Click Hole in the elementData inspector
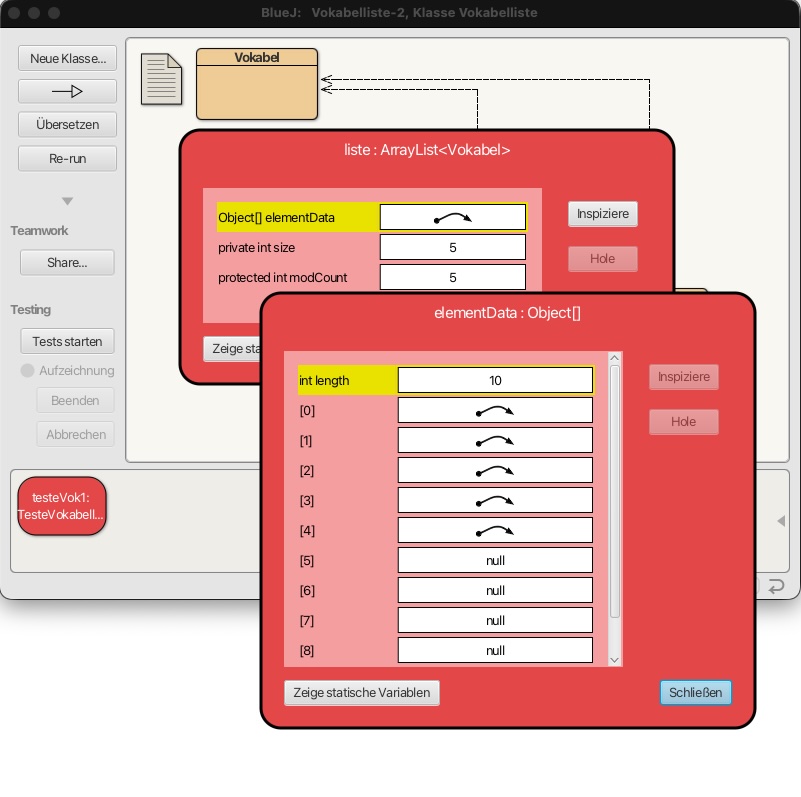Viewport: 801px width, 797px height. point(684,421)
